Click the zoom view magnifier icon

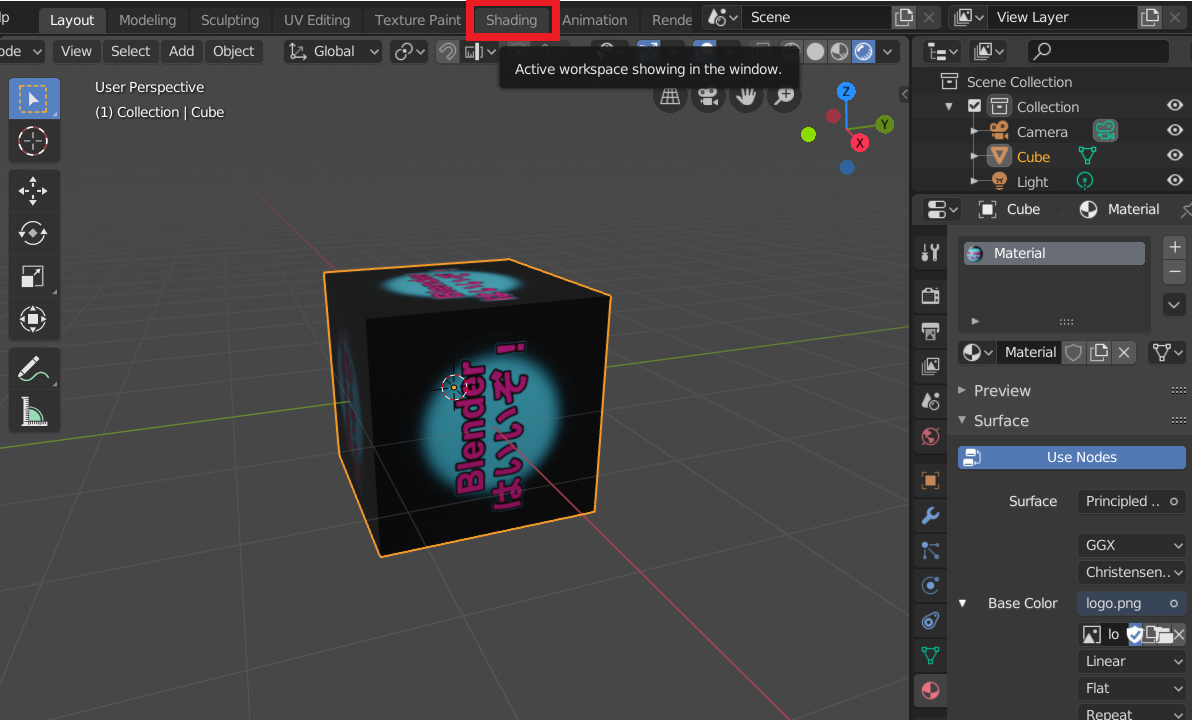(x=784, y=97)
